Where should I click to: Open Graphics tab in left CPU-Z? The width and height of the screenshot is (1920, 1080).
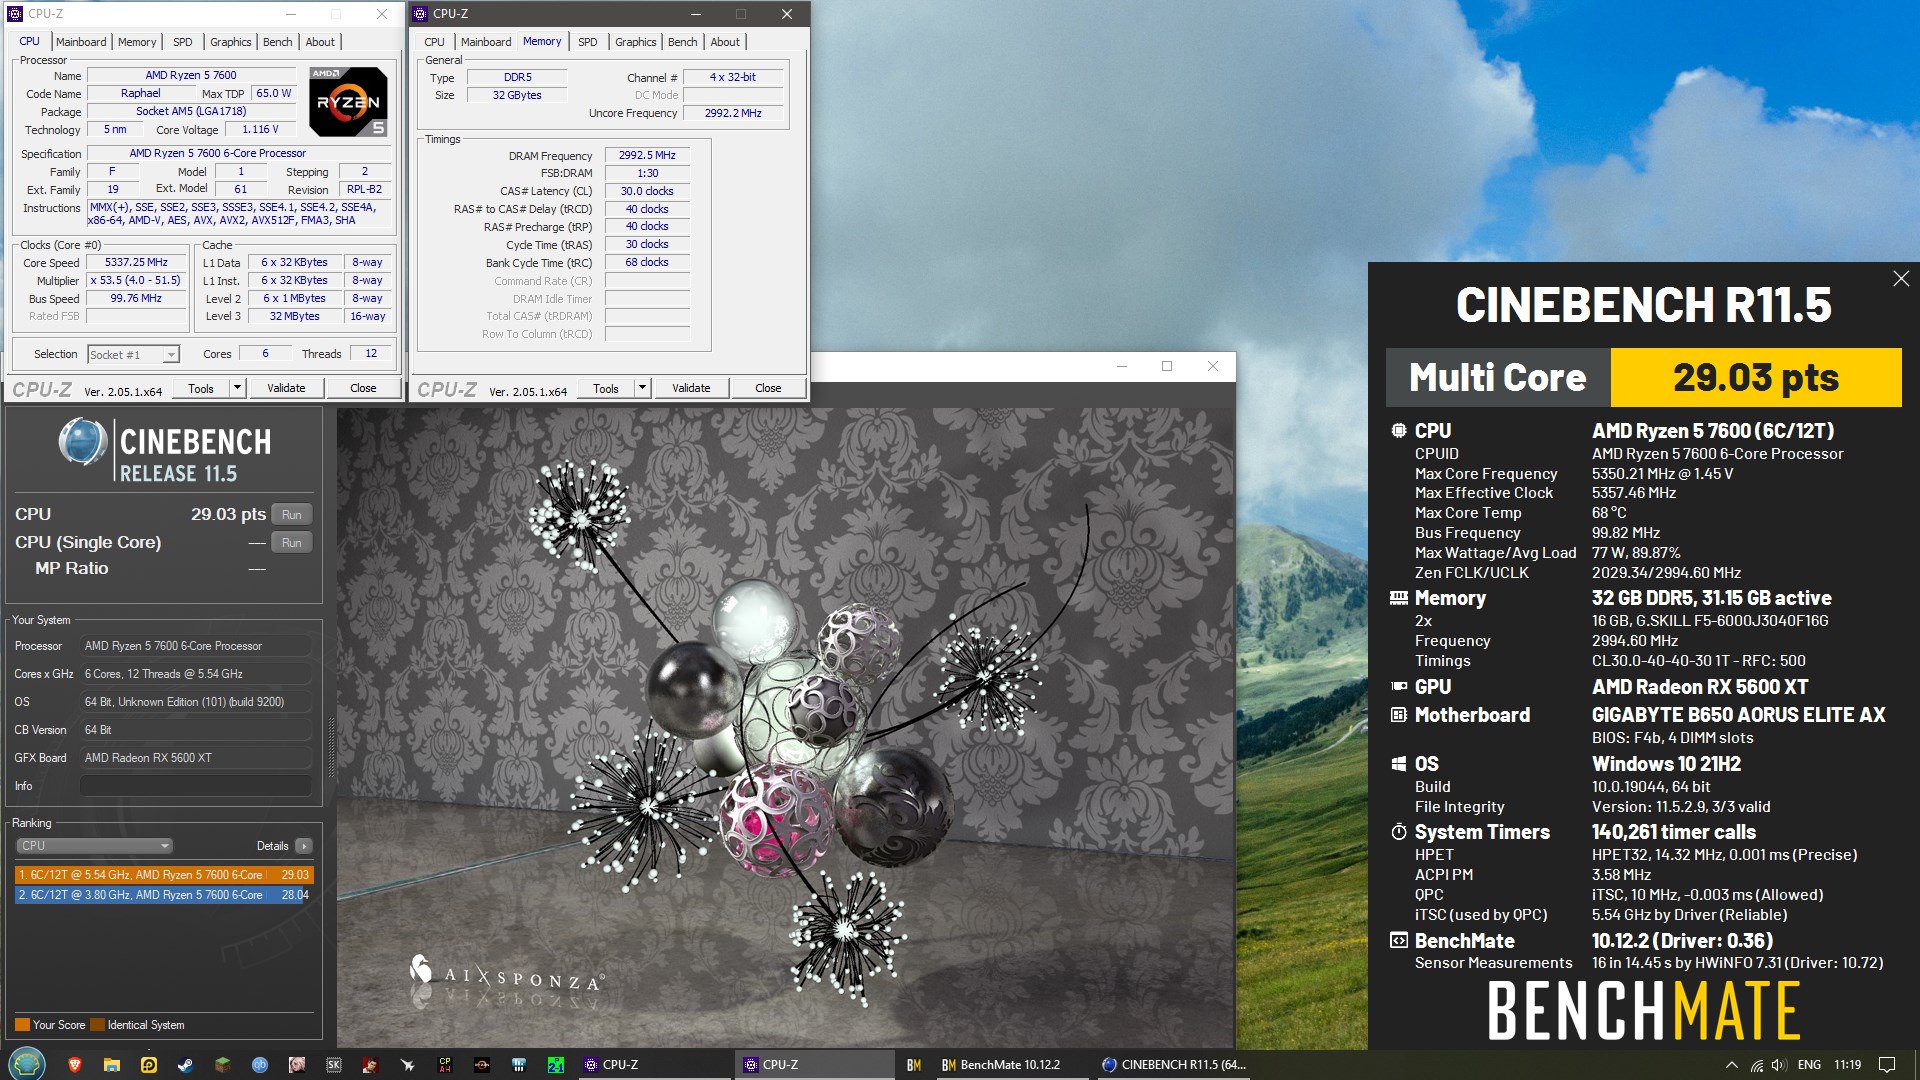[230, 42]
